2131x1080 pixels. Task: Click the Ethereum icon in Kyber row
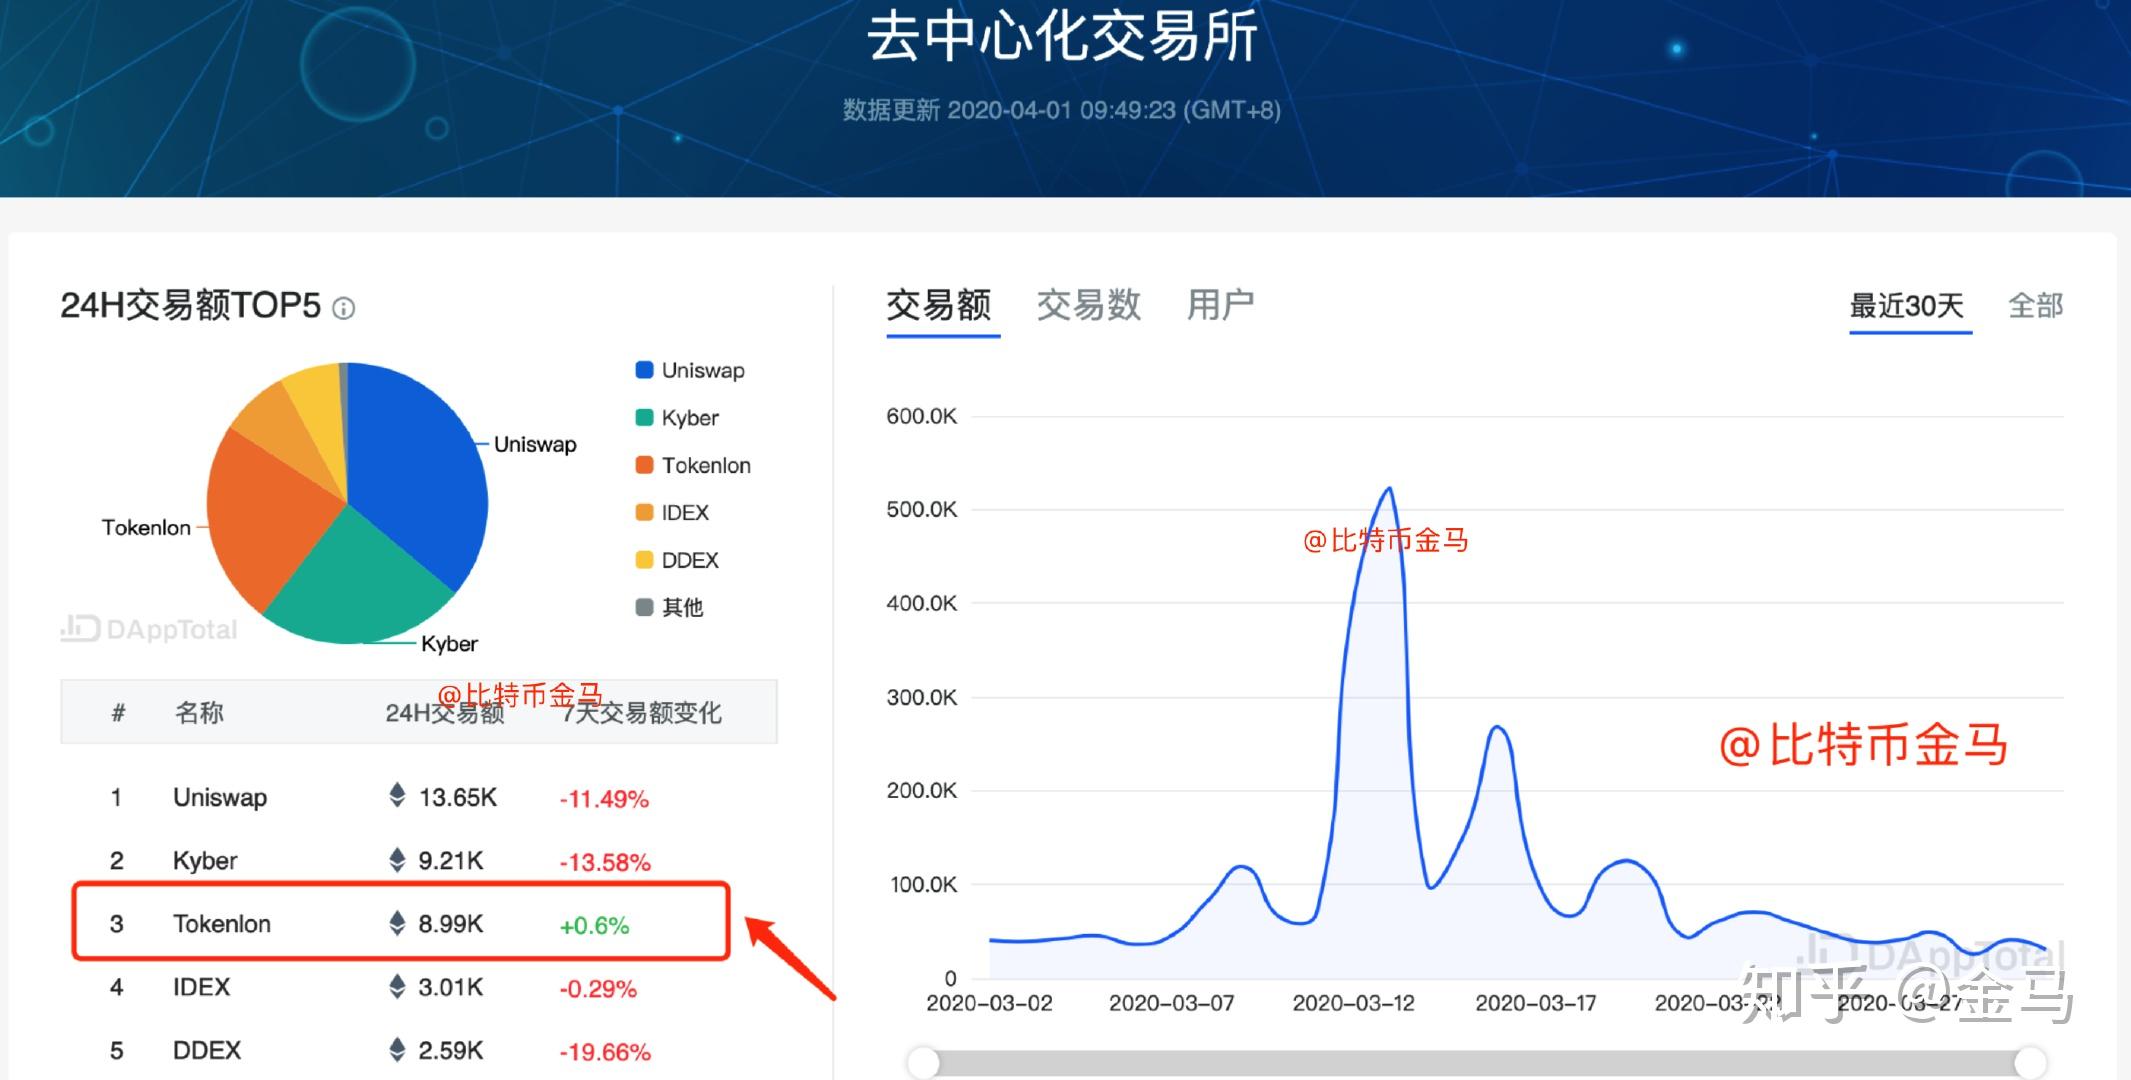[397, 860]
